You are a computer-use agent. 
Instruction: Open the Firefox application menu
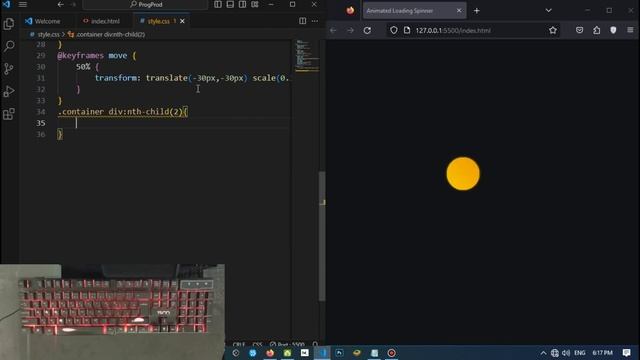[630, 30]
